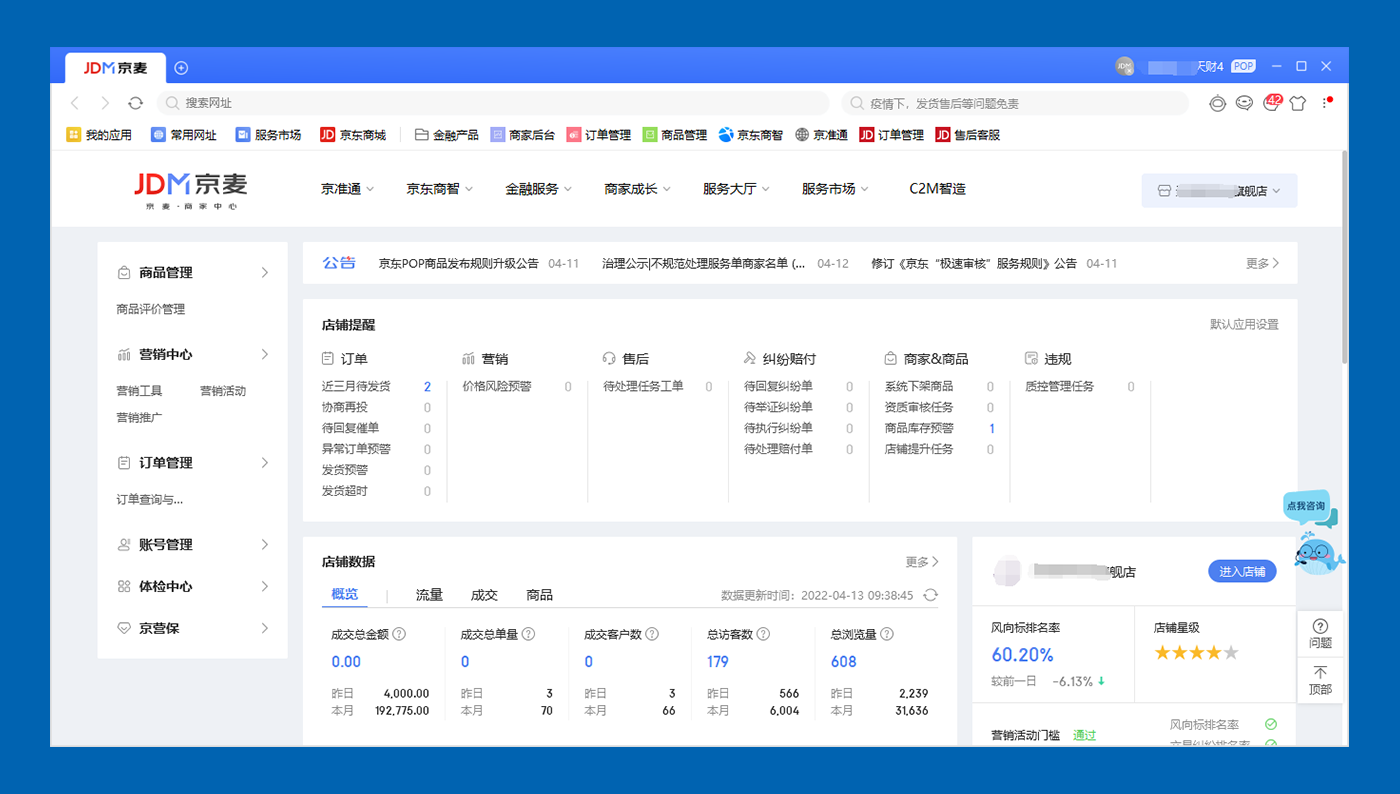Open 商品评价管理 in the sidebar
This screenshot has width=1400, height=794.
(x=151, y=310)
